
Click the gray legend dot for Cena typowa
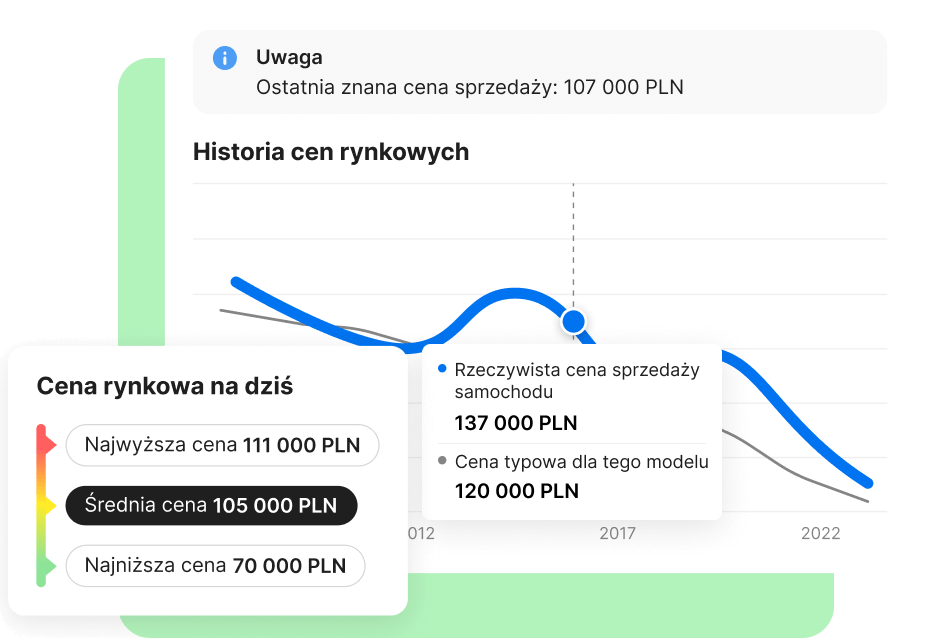(443, 462)
